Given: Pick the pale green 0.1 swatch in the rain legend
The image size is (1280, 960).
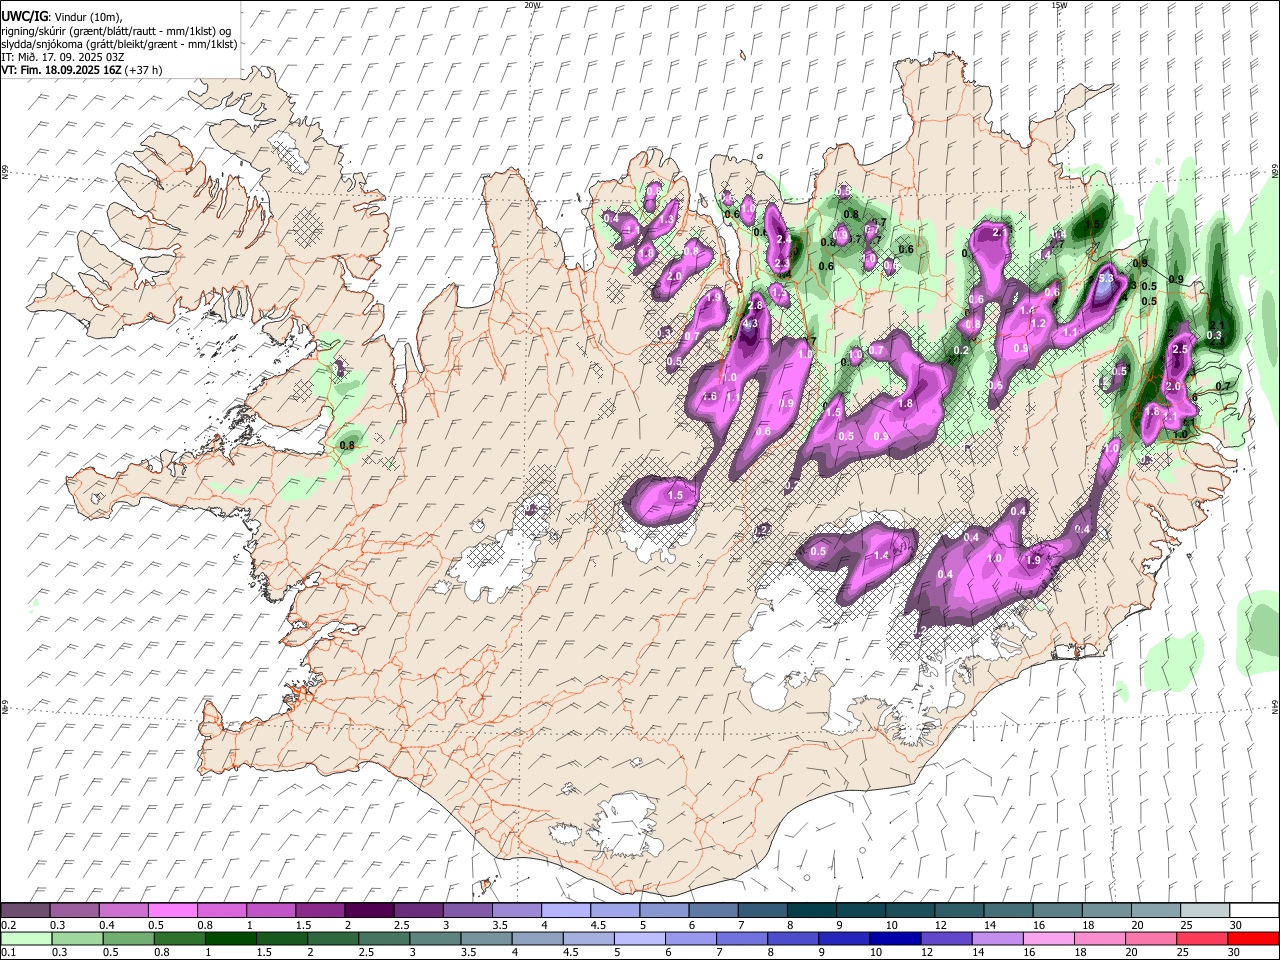Looking at the screenshot, I should (27, 938).
